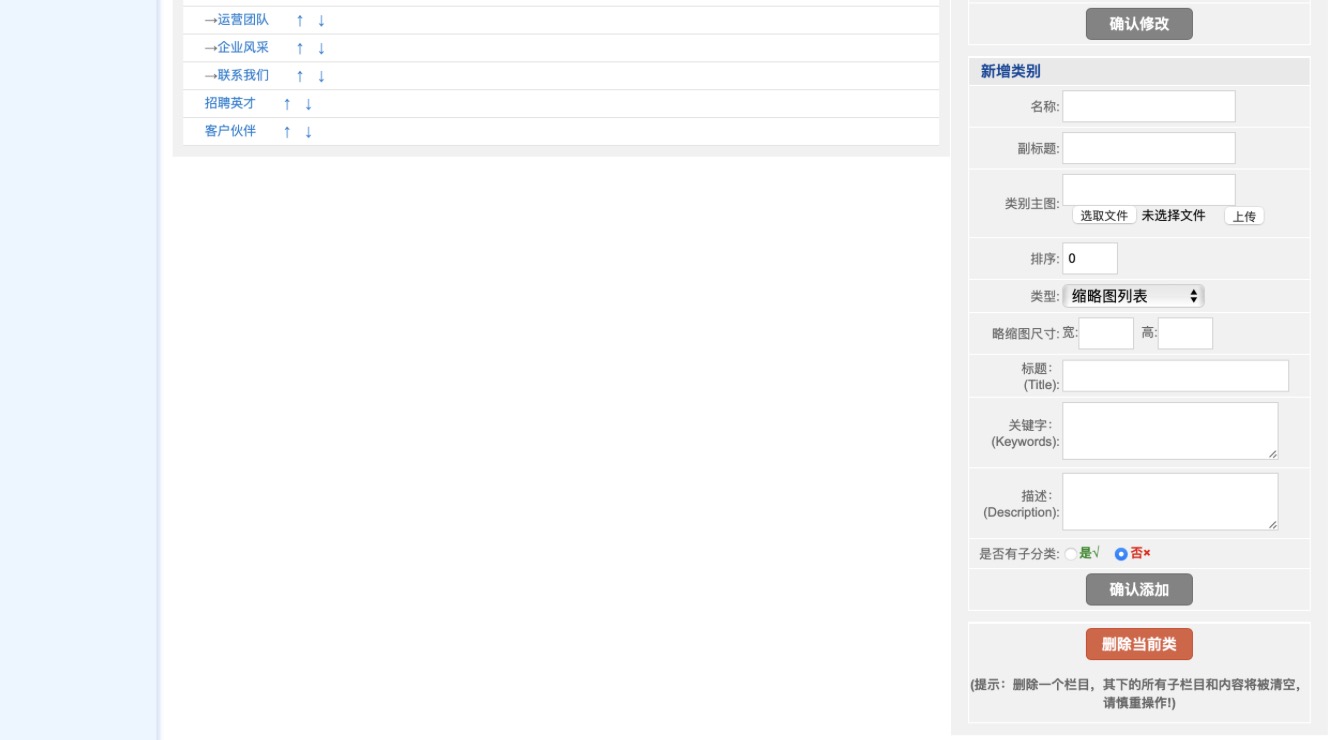
Task: Move 招聘英才 down one position
Action: pyautogui.click(x=308, y=105)
